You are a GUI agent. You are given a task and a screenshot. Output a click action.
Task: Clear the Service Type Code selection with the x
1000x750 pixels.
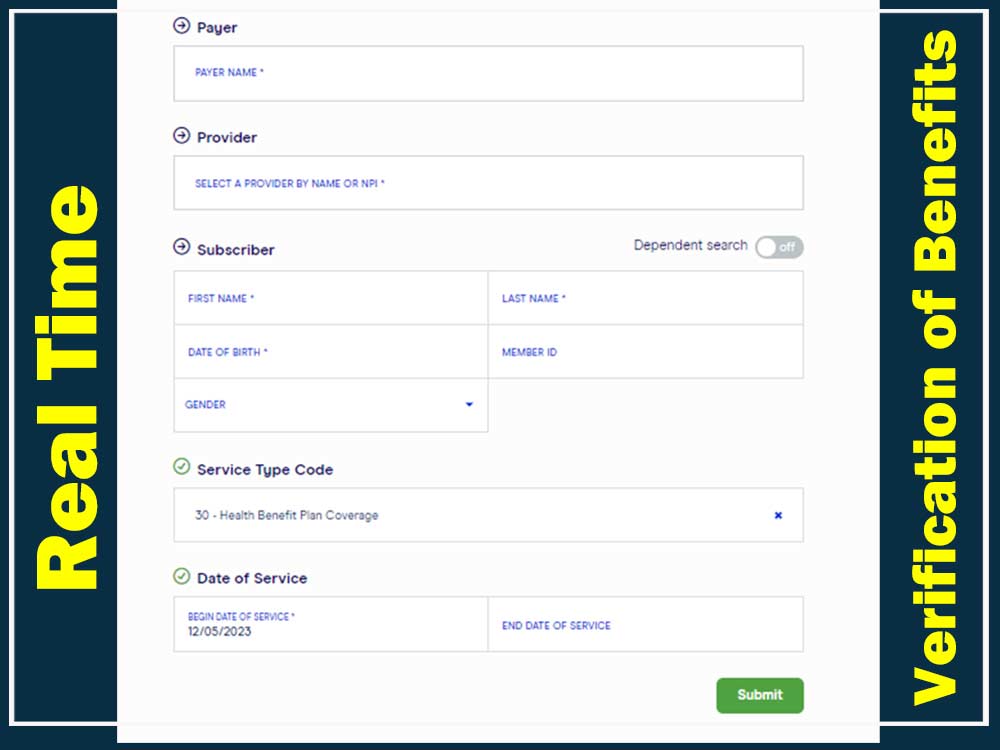click(778, 515)
